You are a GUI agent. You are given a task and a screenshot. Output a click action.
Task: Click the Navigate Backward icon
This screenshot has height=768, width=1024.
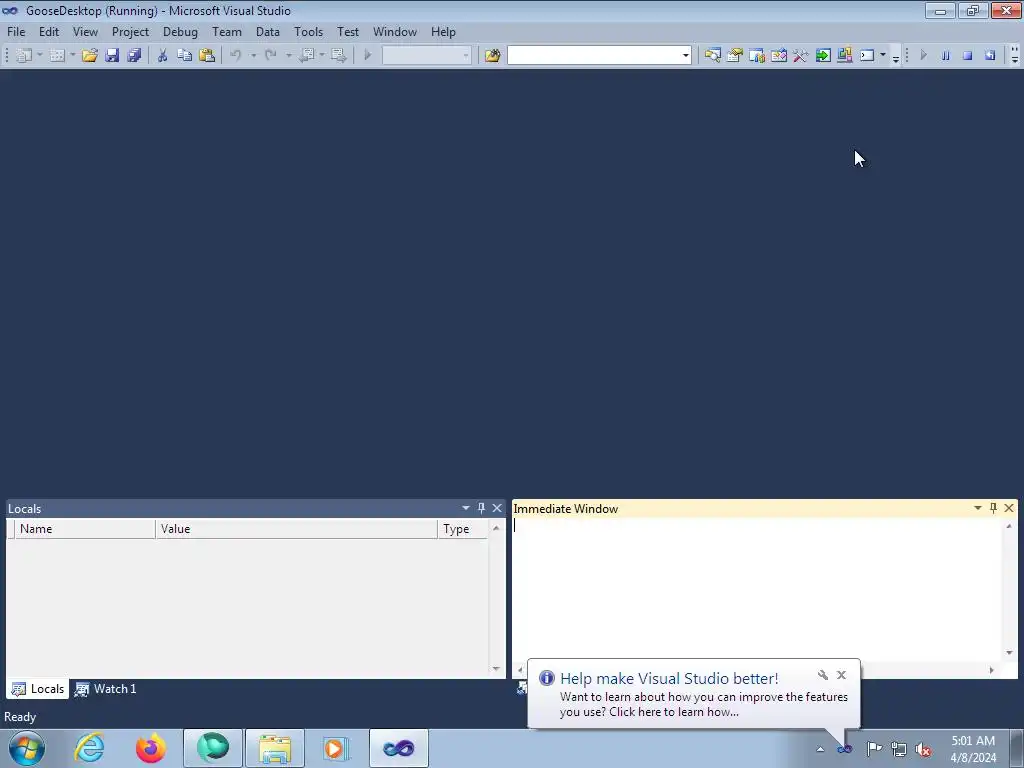click(306, 56)
